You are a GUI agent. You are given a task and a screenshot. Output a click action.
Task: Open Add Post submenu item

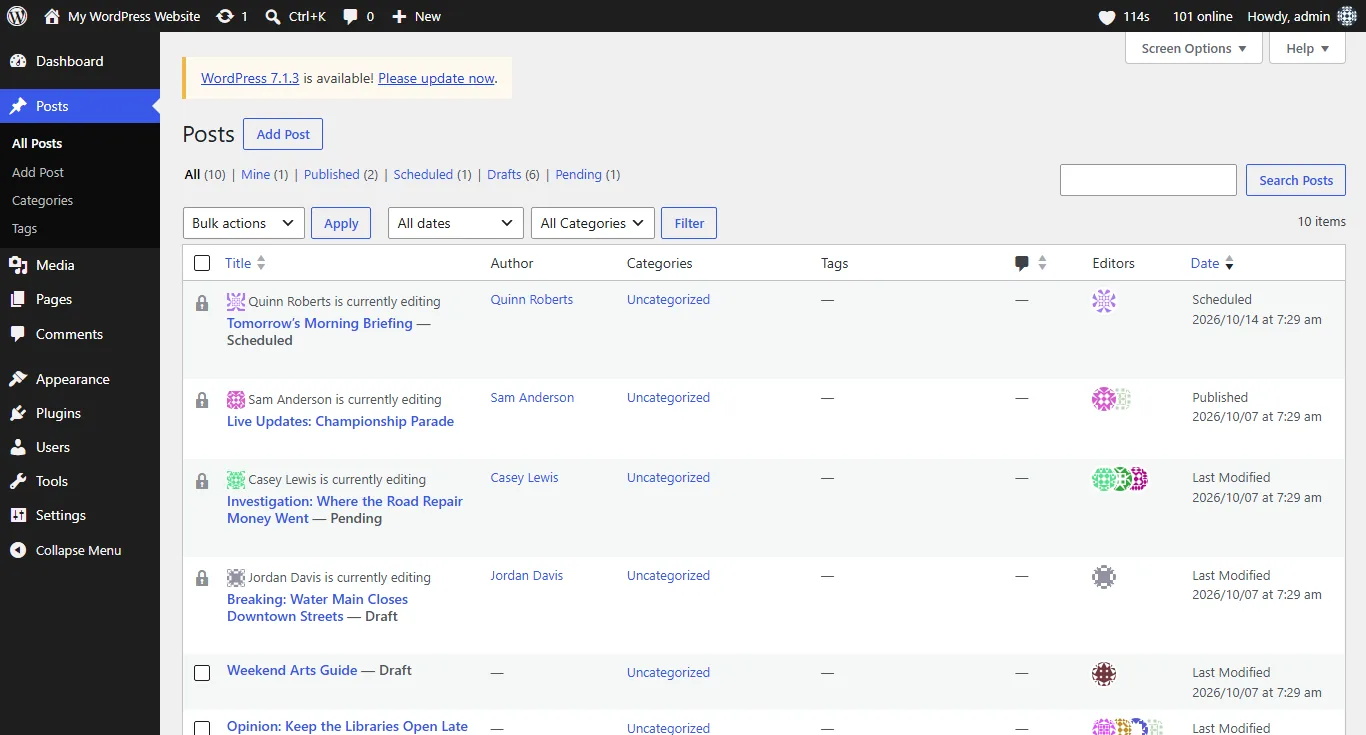[x=38, y=172]
